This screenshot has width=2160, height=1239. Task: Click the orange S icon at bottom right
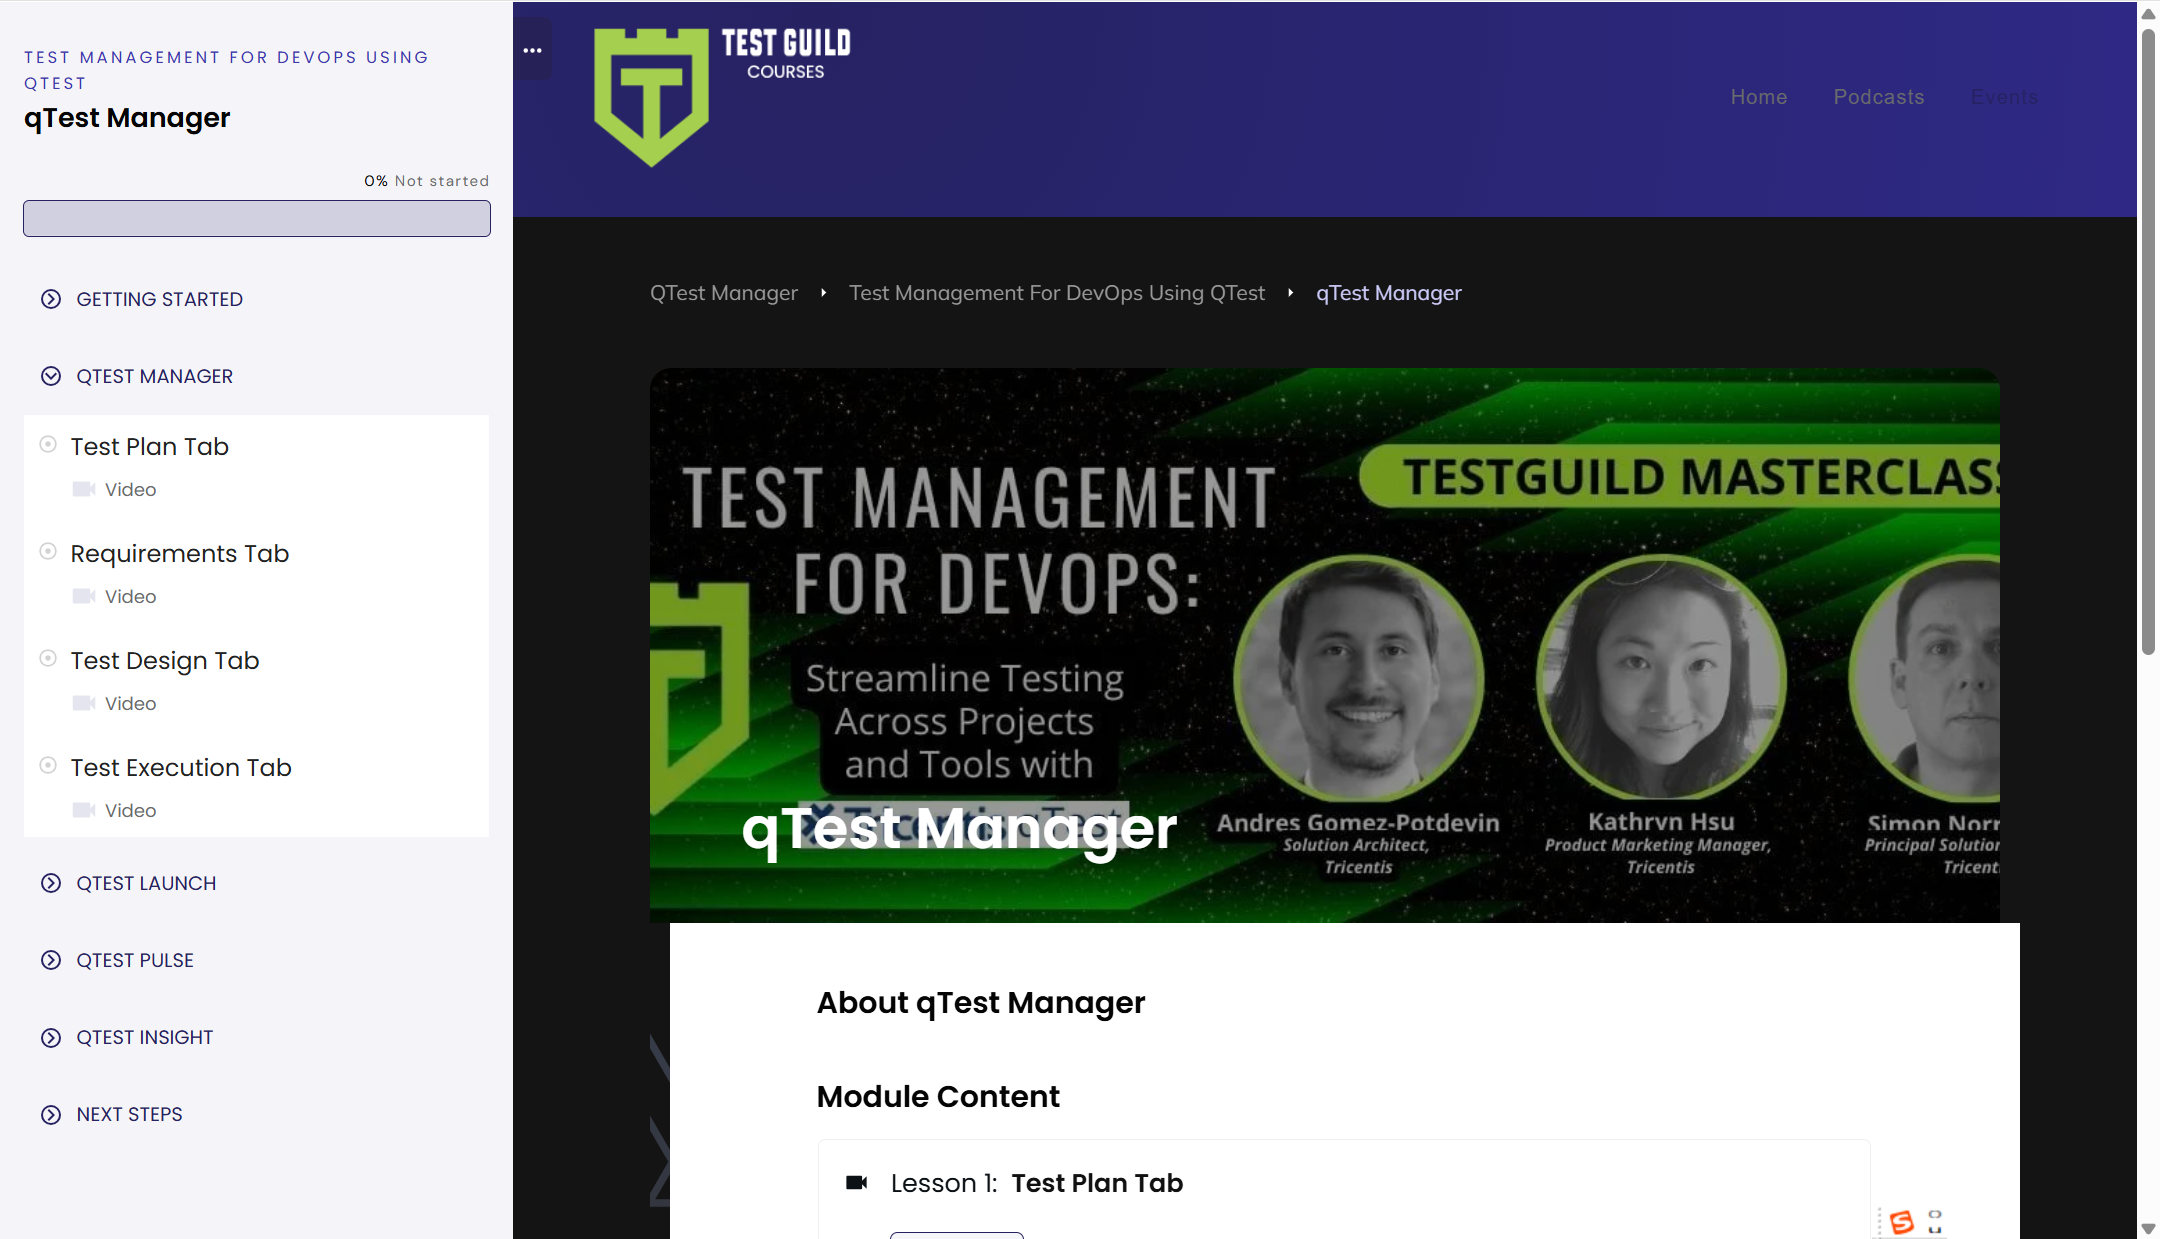[x=1902, y=1222]
